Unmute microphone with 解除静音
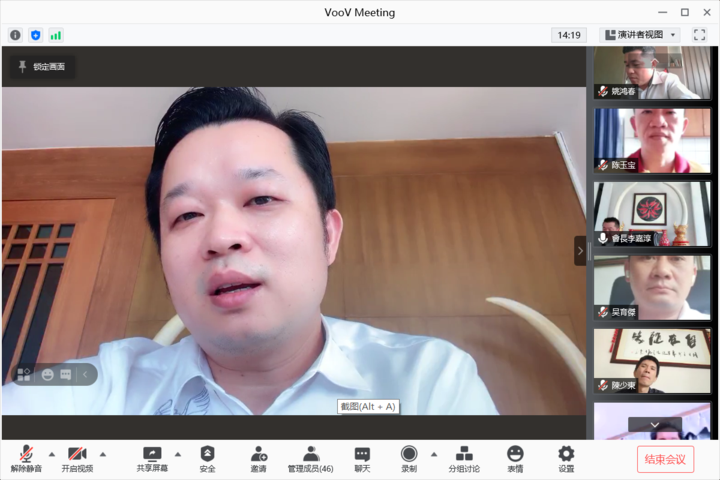 27,459
